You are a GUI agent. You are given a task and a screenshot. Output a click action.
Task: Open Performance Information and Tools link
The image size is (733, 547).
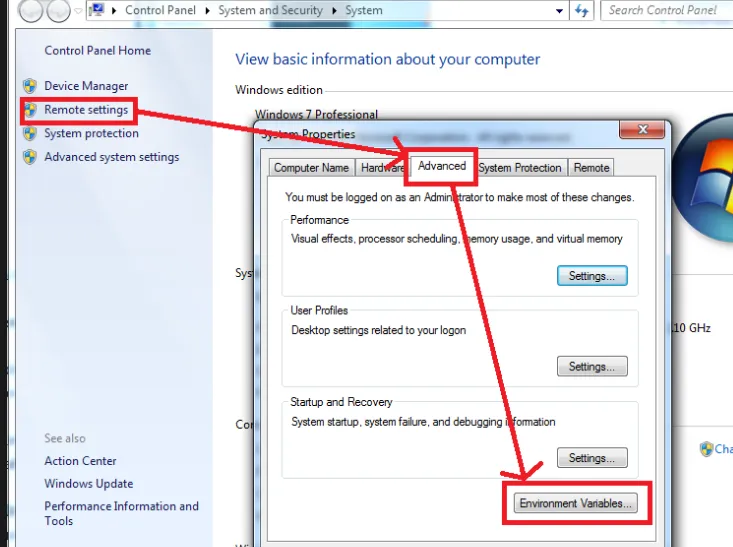pos(122,513)
